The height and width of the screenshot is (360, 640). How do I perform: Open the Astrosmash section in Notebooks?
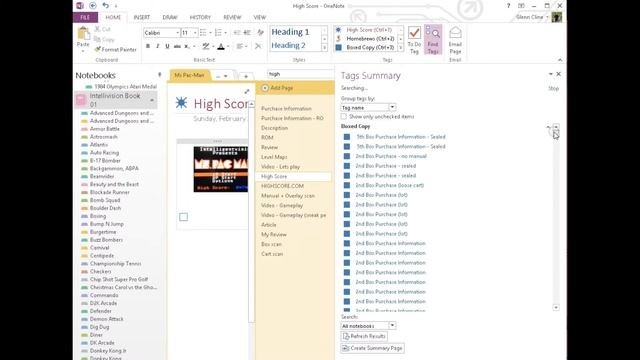pos(104,137)
